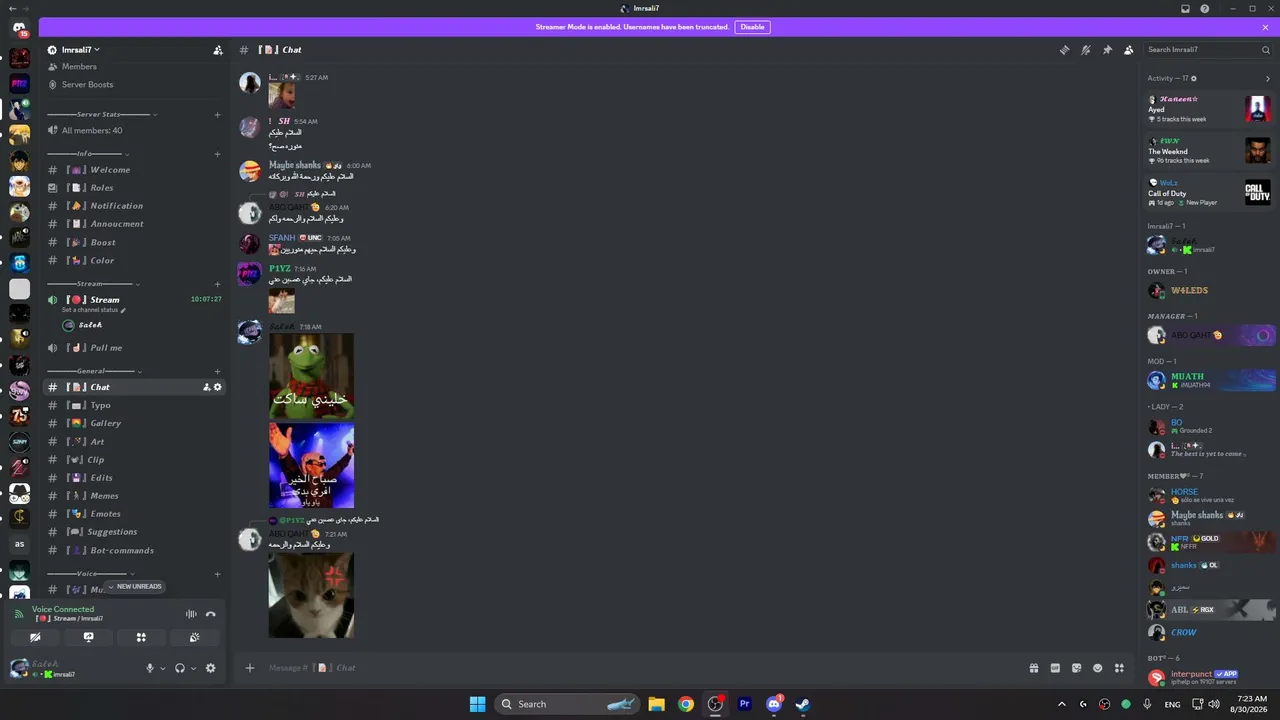Toggle camera in the voice panel
Image resolution: width=1280 pixels, height=720 pixels.
(35, 637)
